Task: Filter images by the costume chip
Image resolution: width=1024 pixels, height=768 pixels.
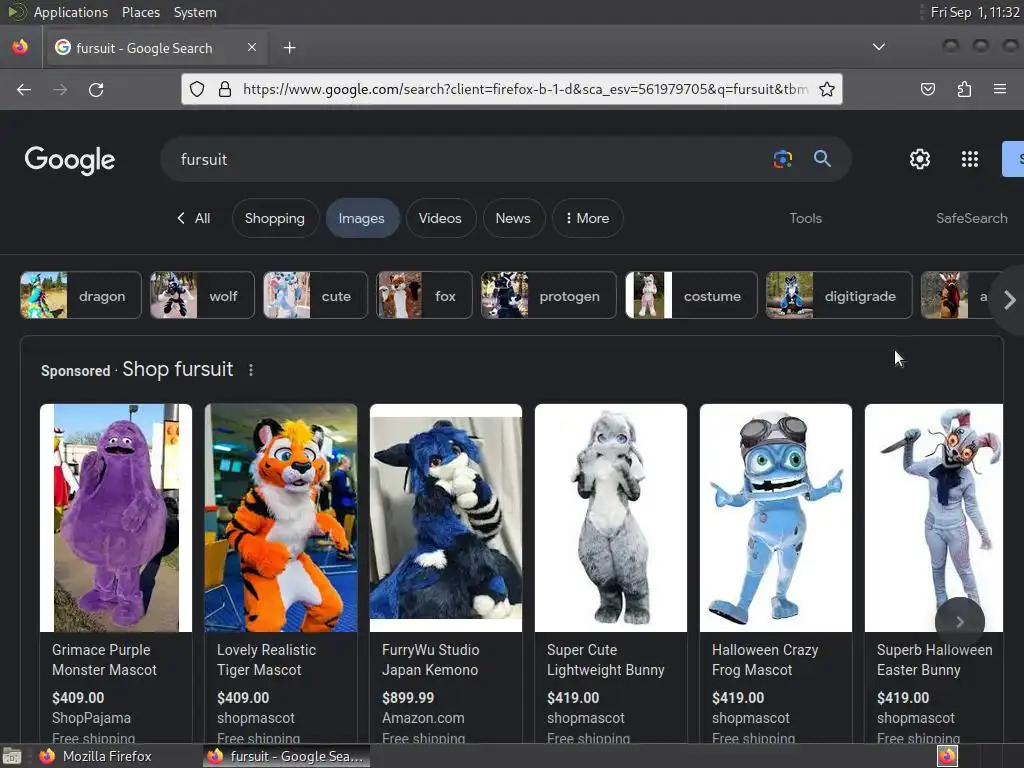Action: coord(691,295)
